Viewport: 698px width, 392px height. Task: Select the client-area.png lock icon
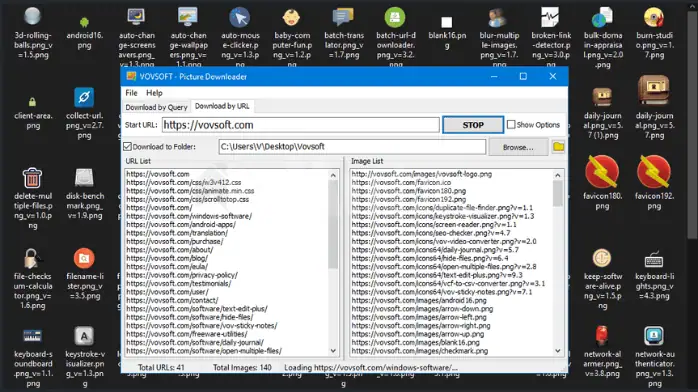pyautogui.click(x=32, y=102)
